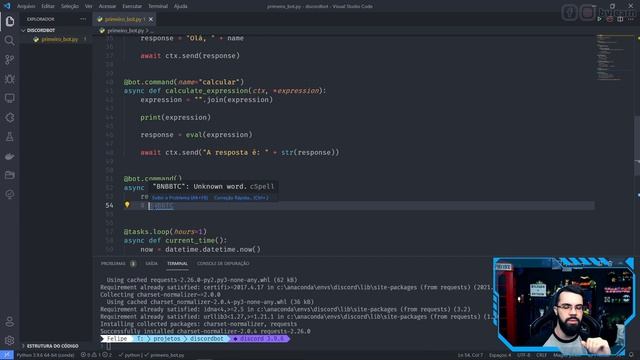Screen dimensions: 640x360
Task: Click the CRLF end-of-line indicator
Action: [x=541, y=355]
